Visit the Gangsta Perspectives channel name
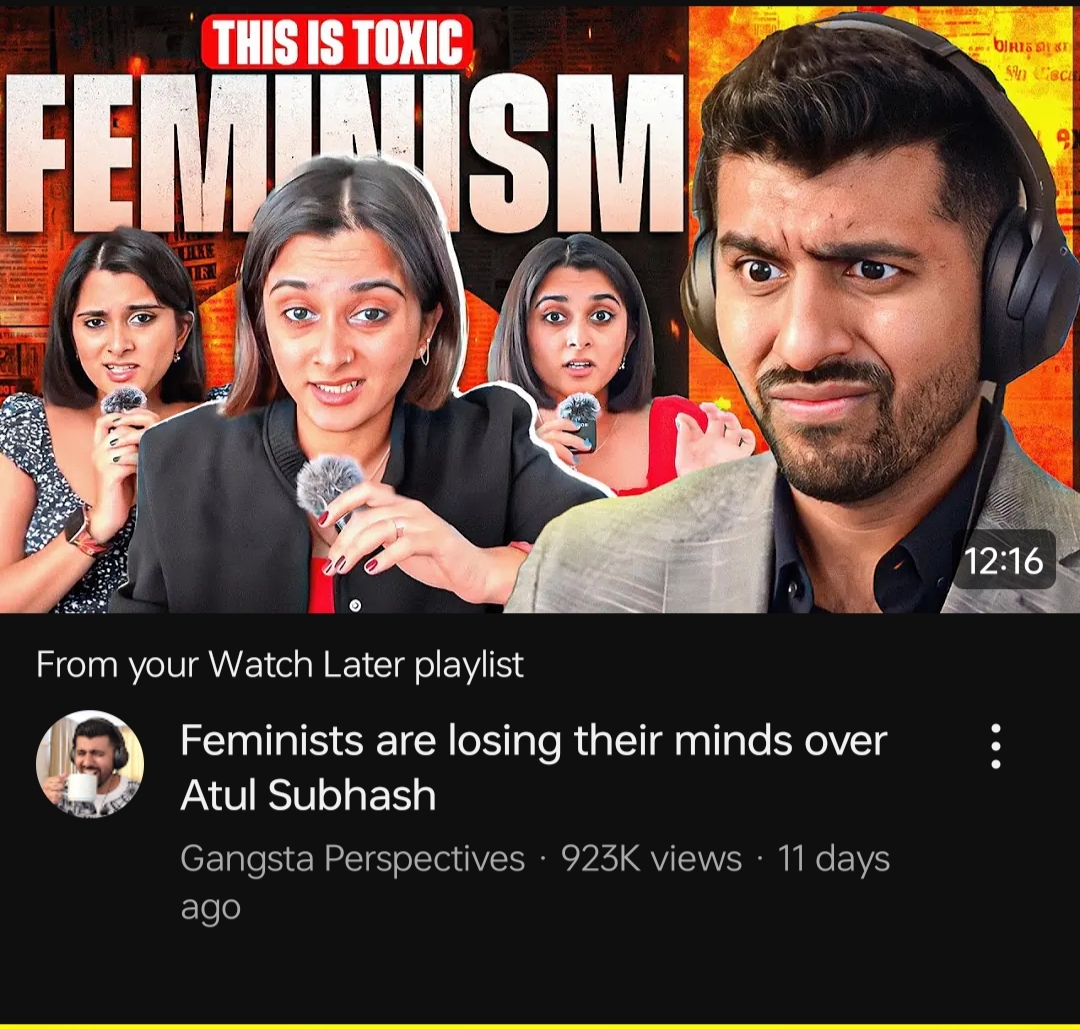 coord(353,858)
